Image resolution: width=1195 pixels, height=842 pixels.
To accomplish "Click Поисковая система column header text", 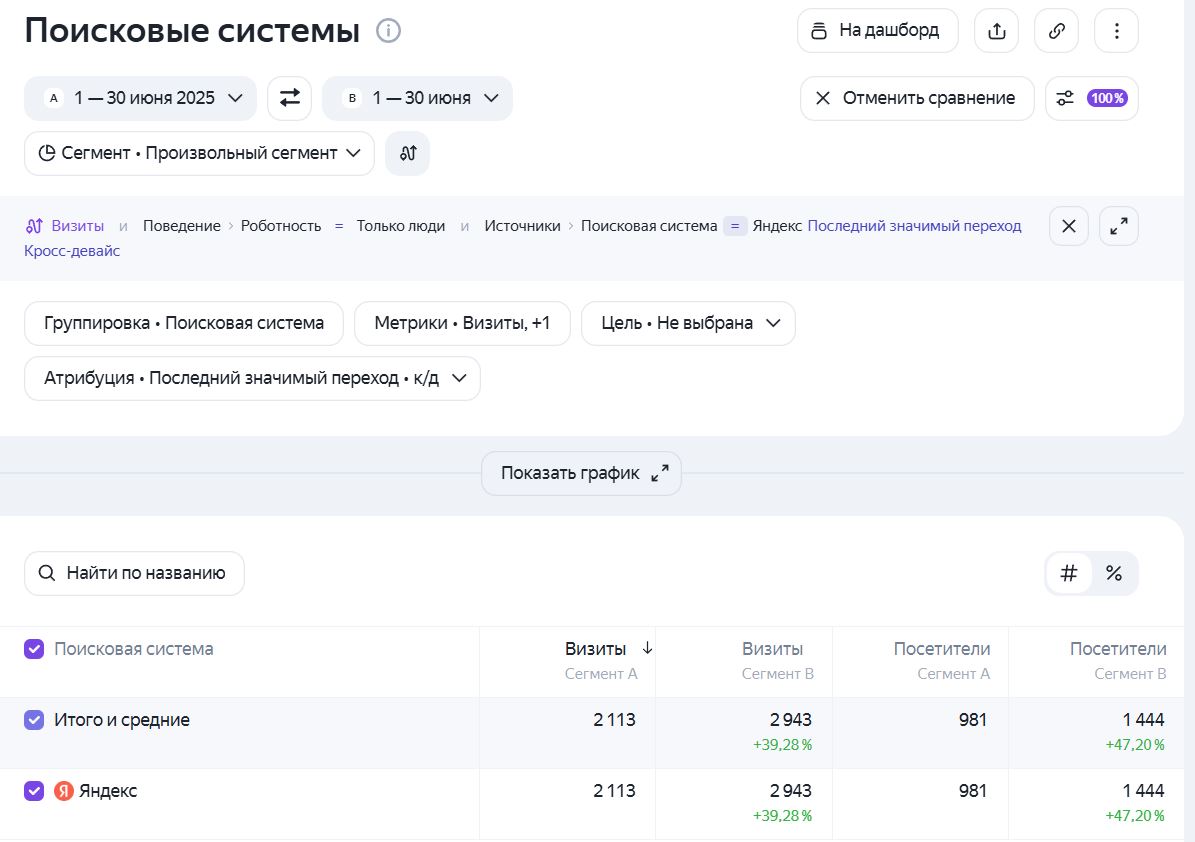I will click(x=133, y=649).
